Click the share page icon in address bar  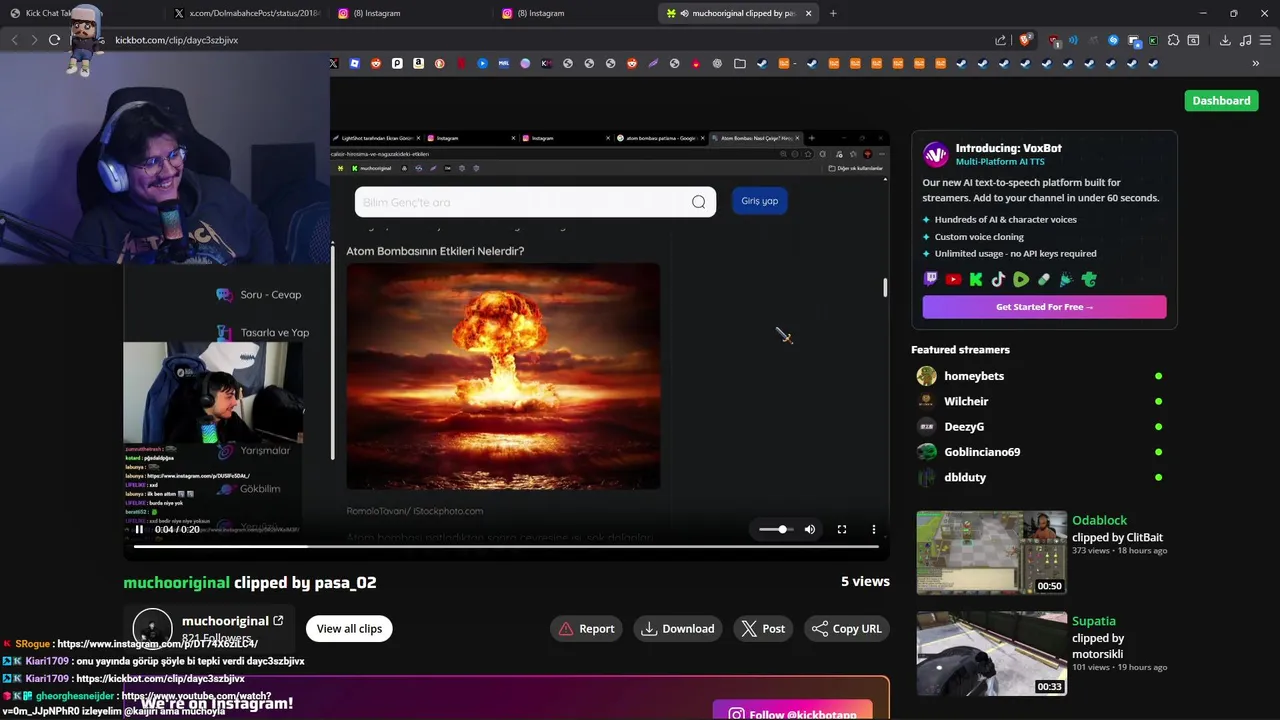coord(1001,40)
